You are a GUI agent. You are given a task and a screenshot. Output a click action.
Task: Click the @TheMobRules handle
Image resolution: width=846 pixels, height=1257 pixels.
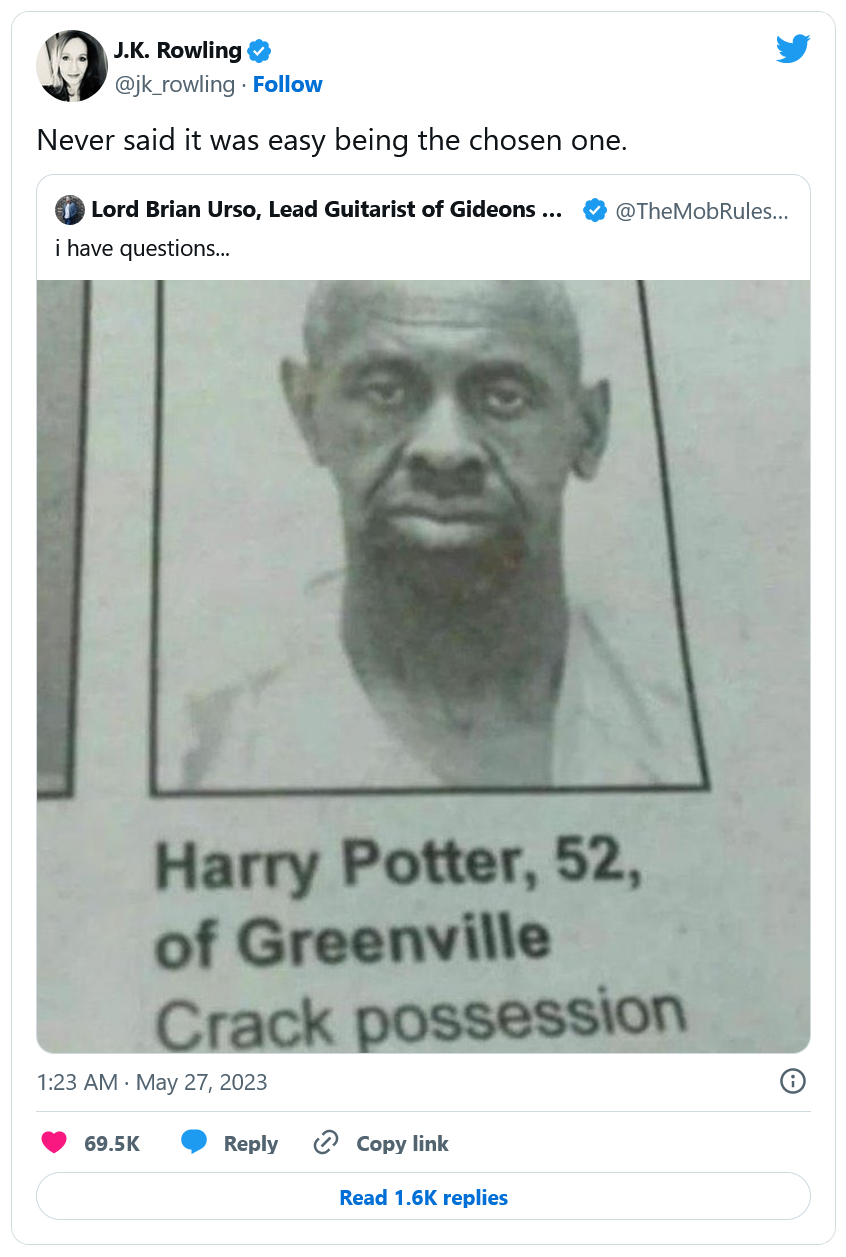click(x=701, y=211)
